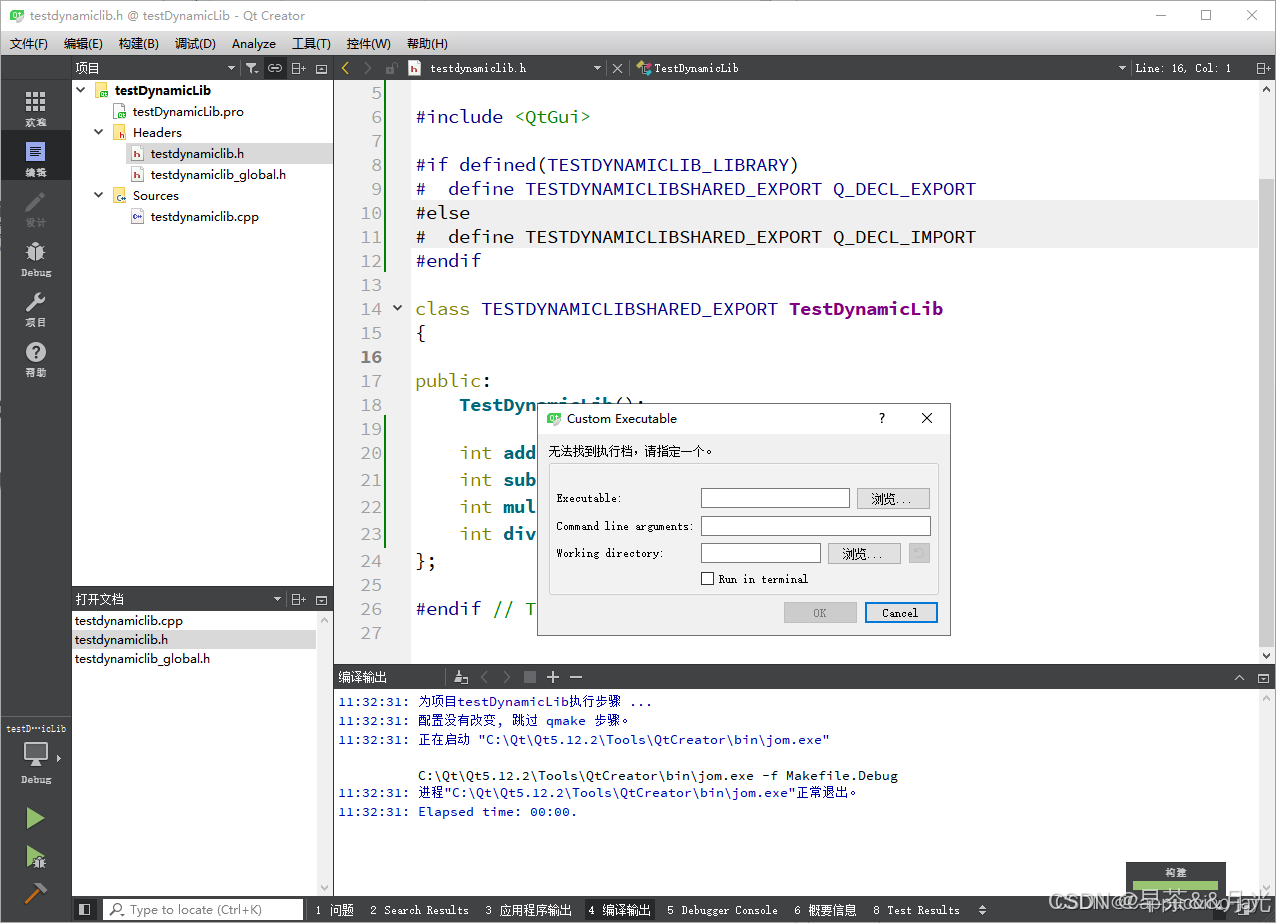Go forward in editor navigation history

pyautogui.click(x=368, y=68)
